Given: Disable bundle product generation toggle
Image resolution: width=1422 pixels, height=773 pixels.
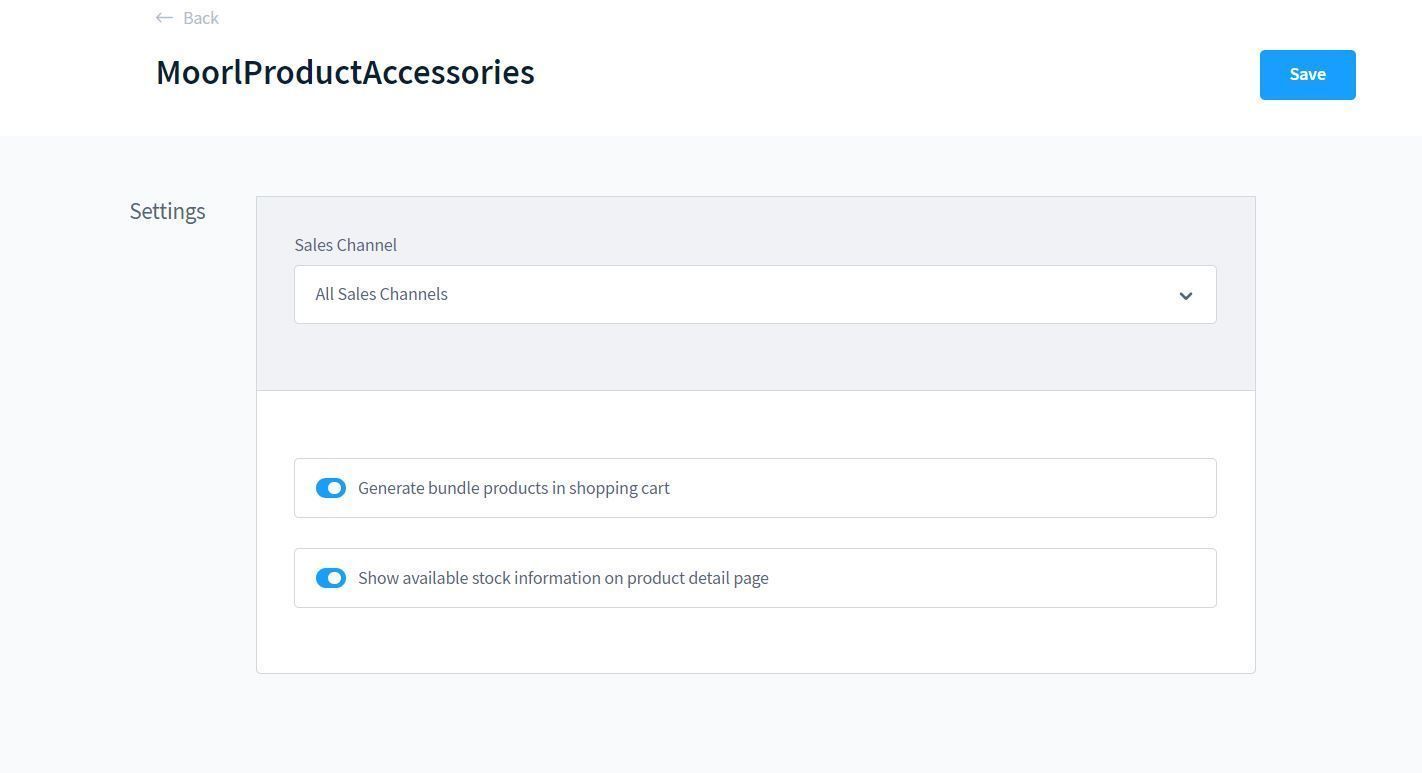Looking at the screenshot, I should [x=331, y=488].
